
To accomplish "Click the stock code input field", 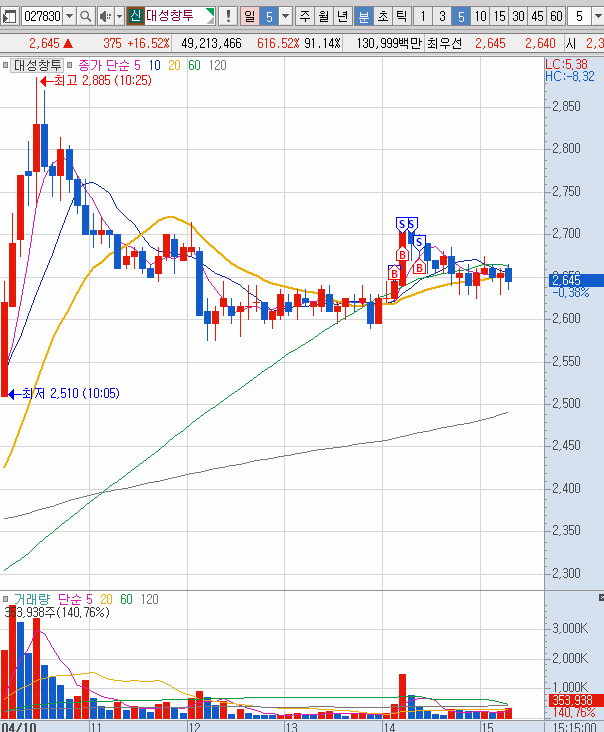I will click(41, 16).
